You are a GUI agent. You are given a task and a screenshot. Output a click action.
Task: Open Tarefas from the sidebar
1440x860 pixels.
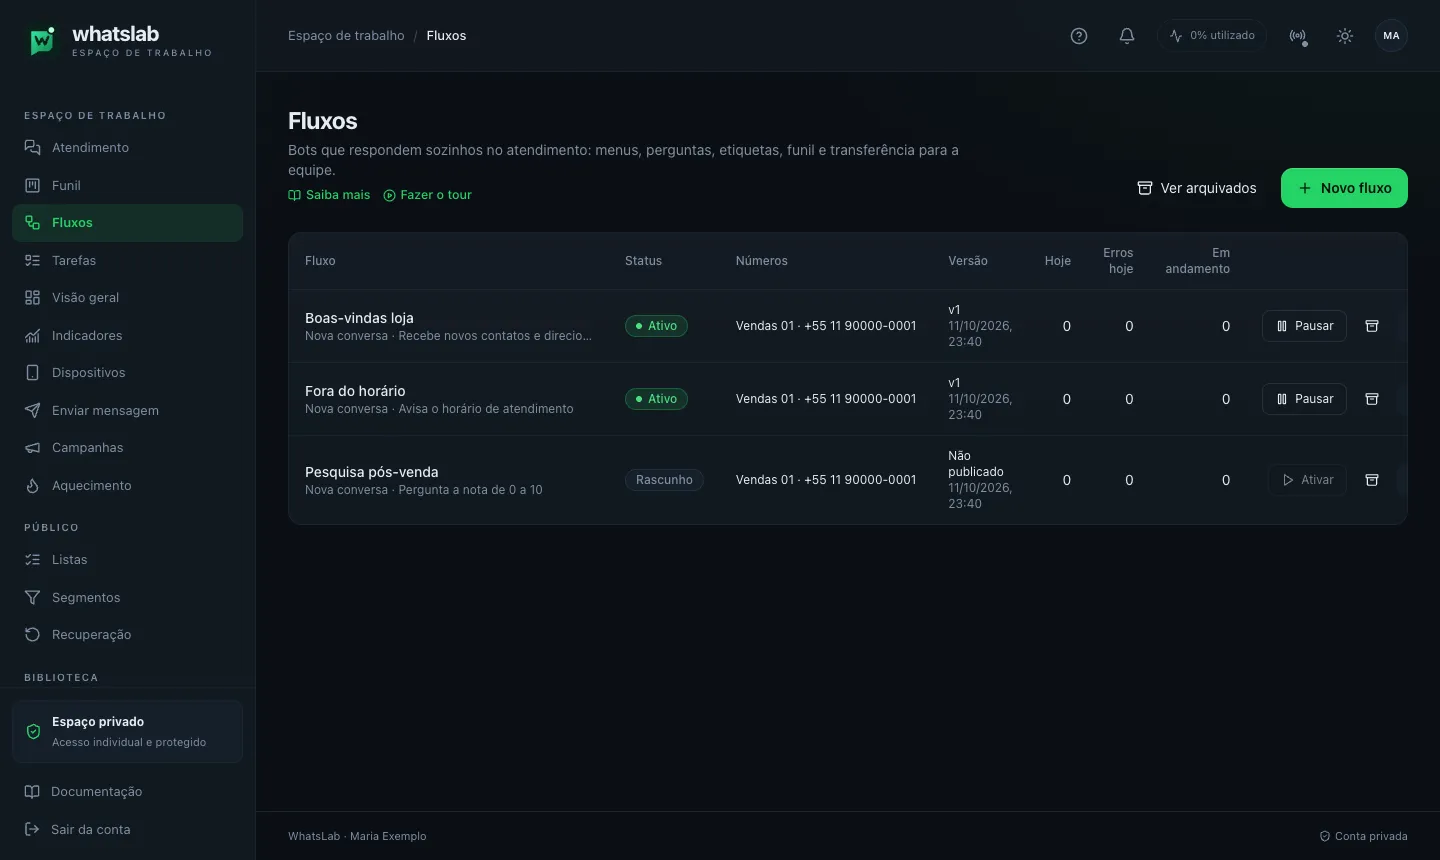point(127,260)
